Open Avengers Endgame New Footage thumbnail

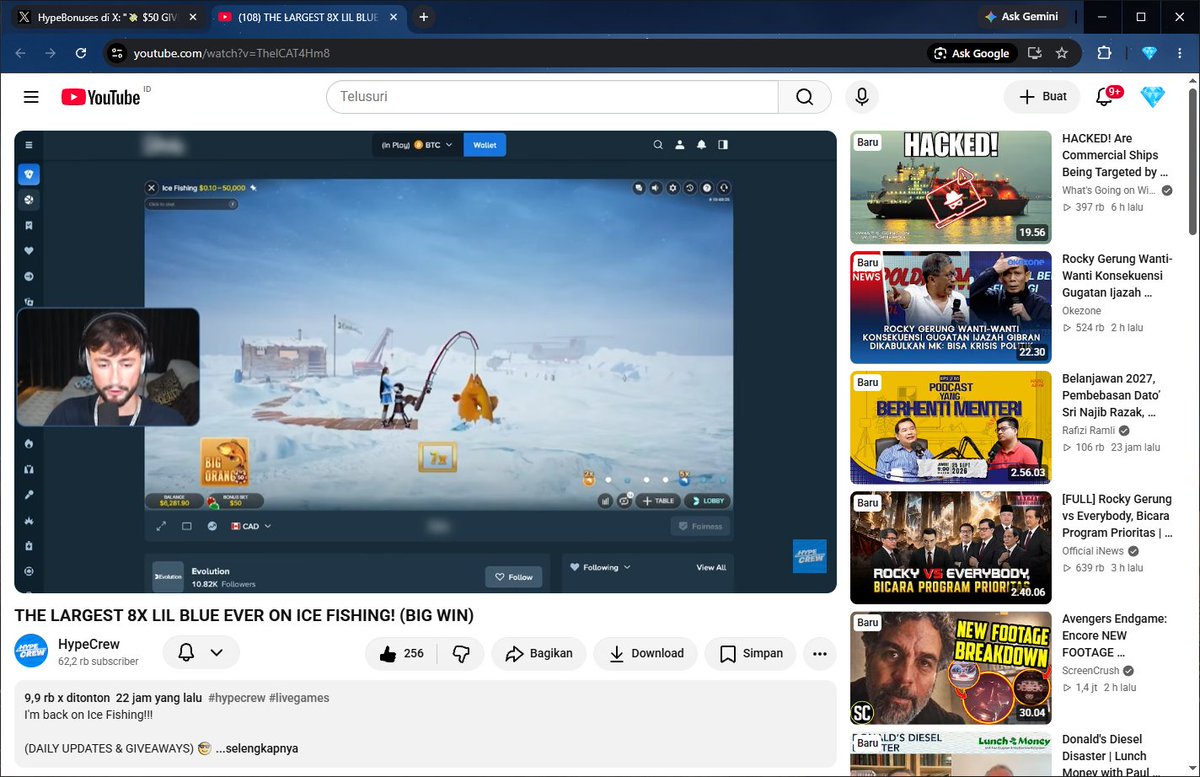[x=951, y=667]
